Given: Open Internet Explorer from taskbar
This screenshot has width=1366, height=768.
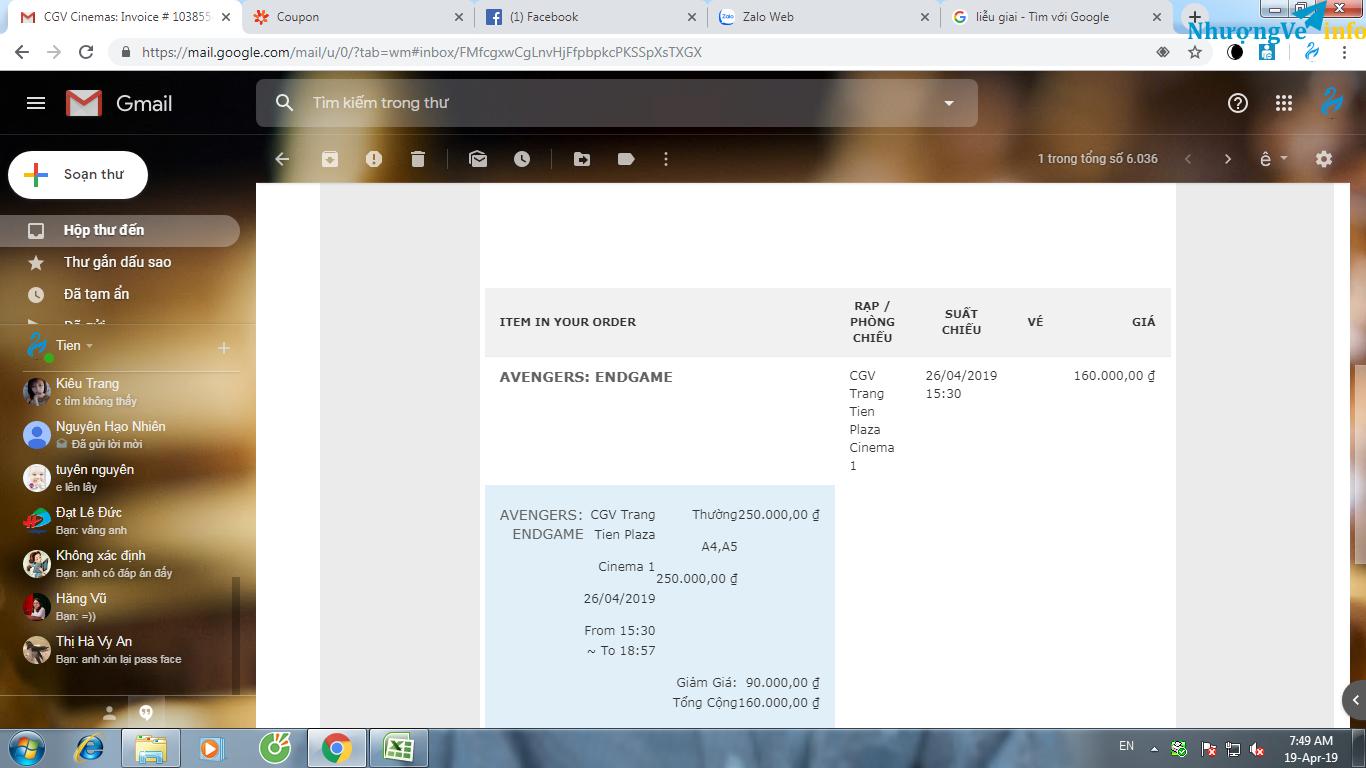Looking at the screenshot, I should tap(90, 748).
